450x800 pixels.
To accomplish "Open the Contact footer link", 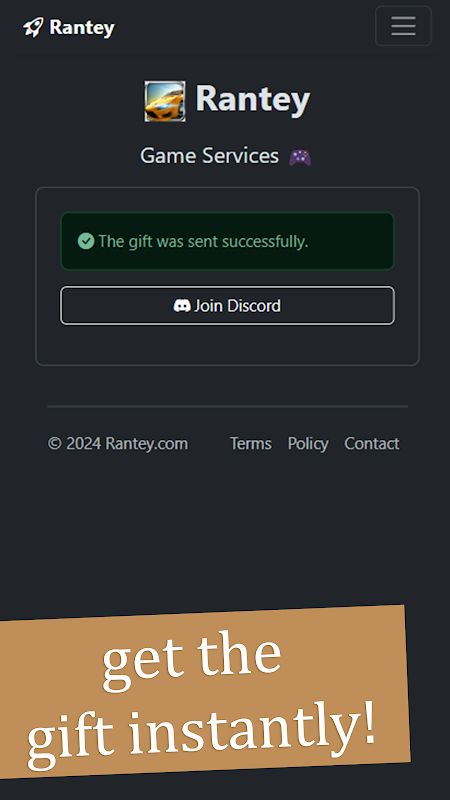I will pyautogui.click(x=371, y=443).
